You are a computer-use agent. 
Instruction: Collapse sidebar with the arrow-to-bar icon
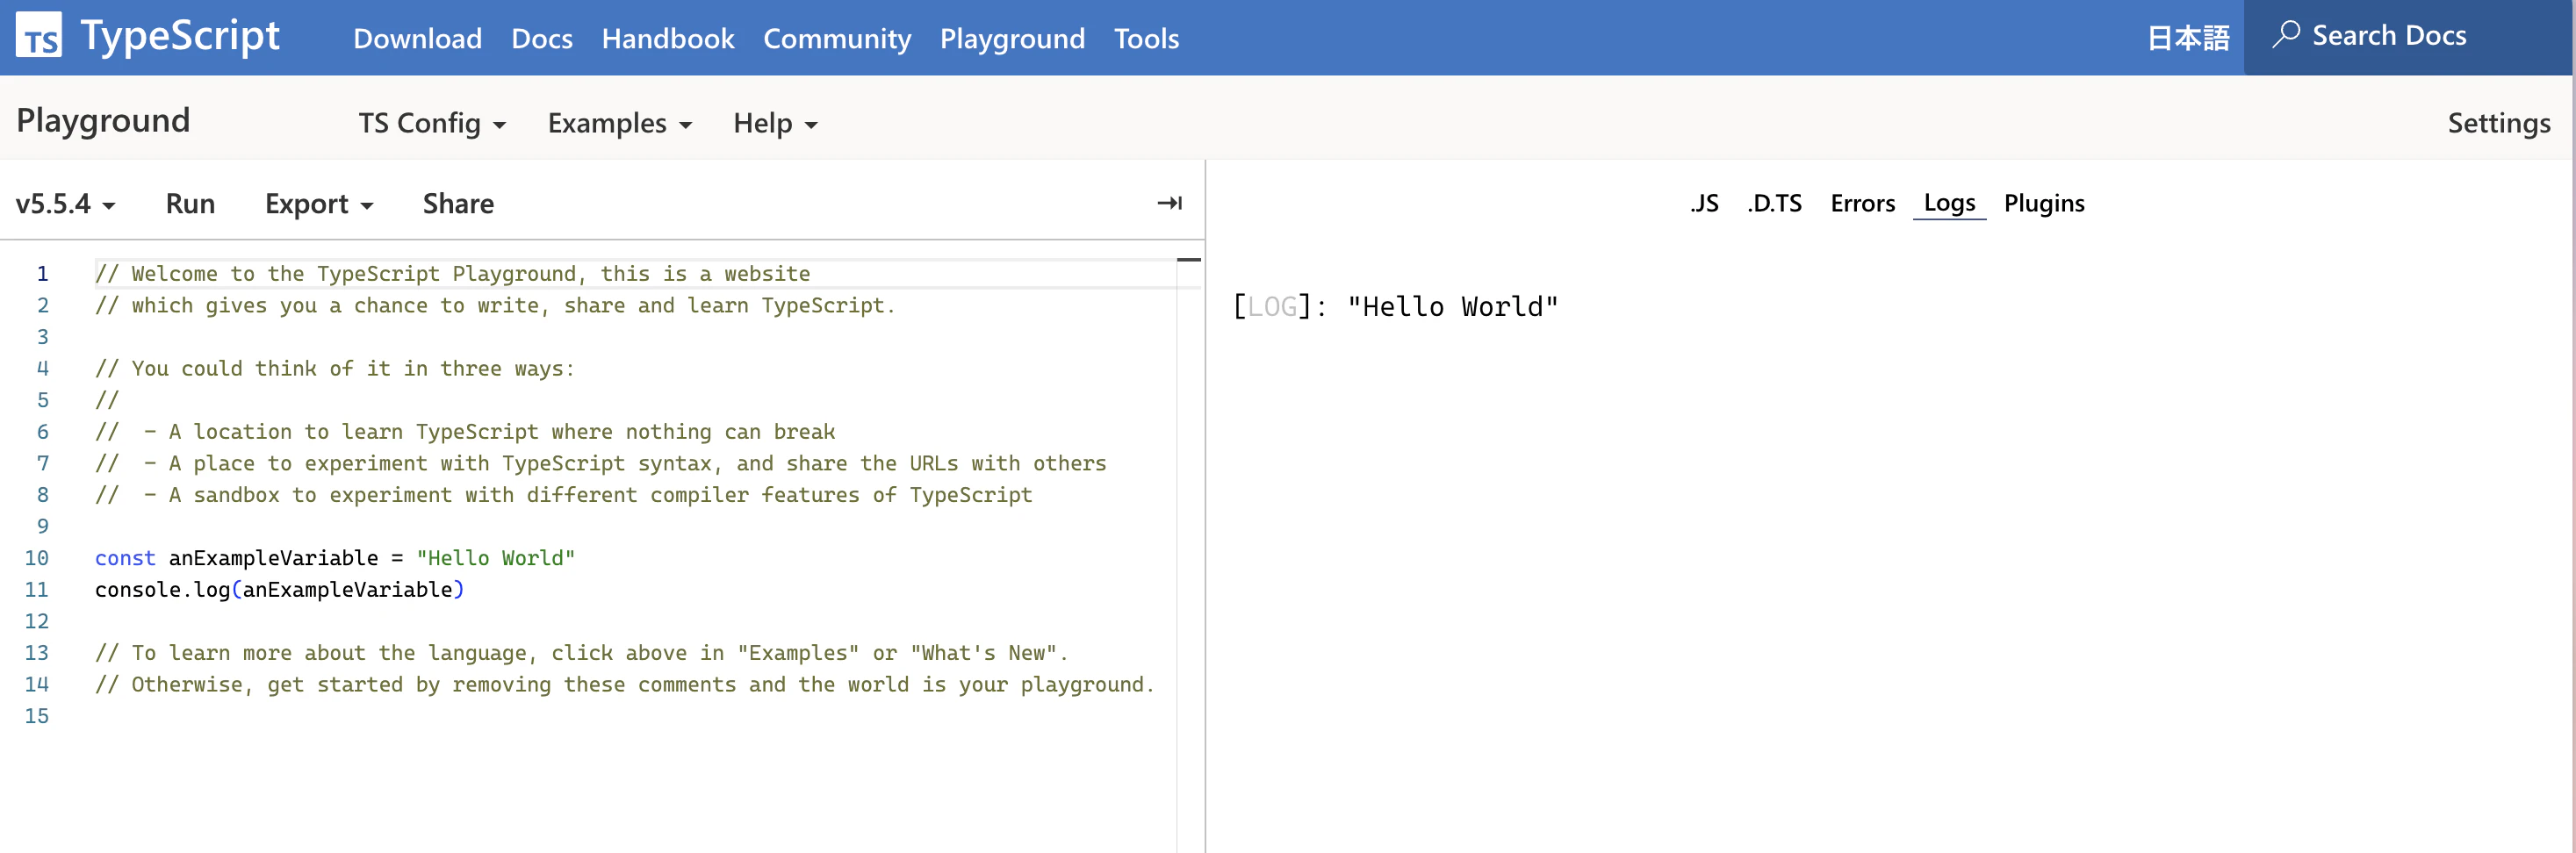click(1169, 203)
